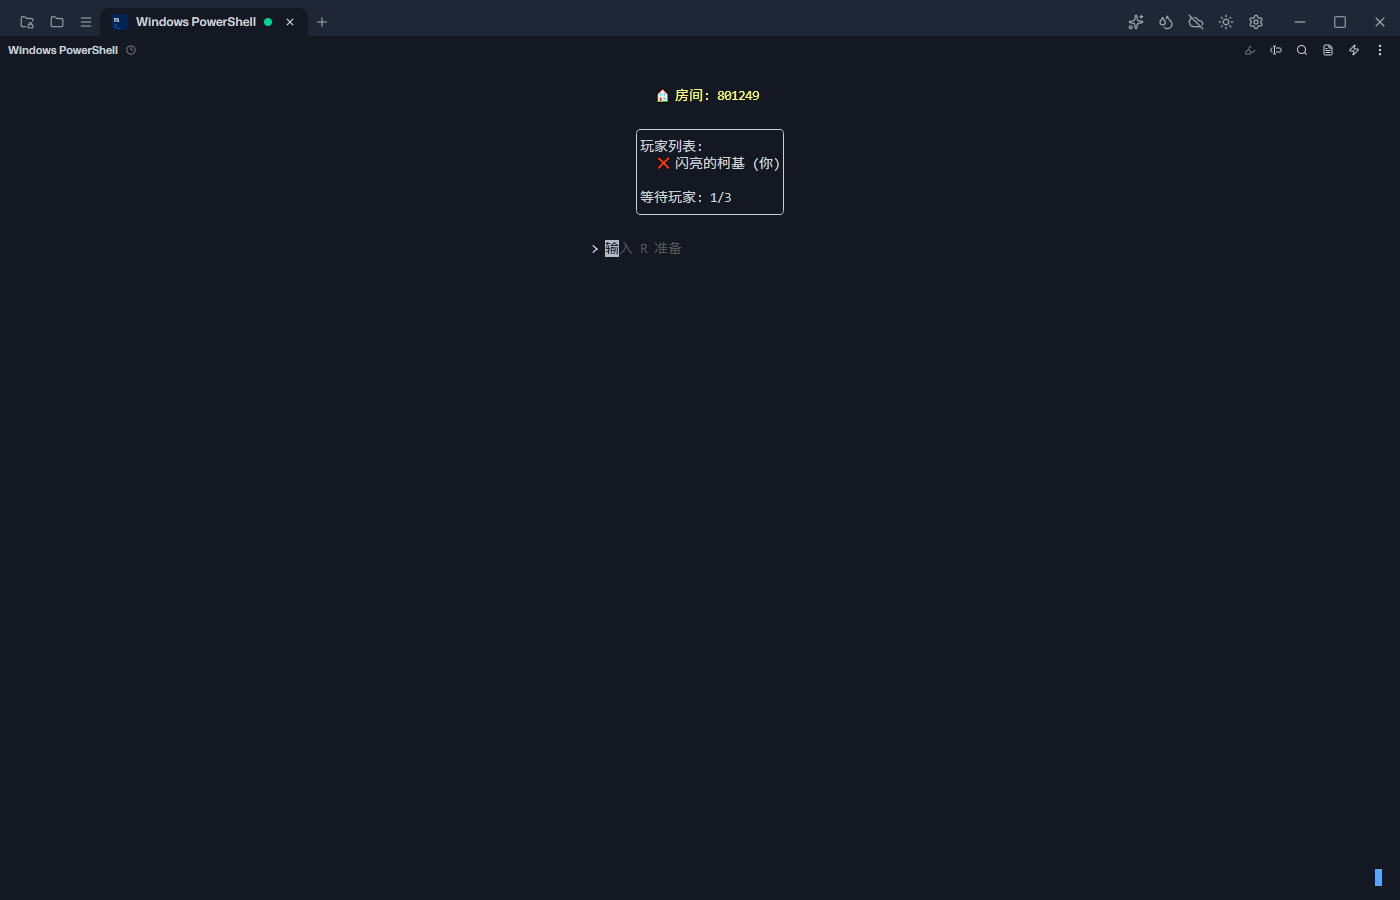Click the brush clear icon in terminal toolbar
This screenshot has height=900, width=1400.
click(x=1250, y=50)
